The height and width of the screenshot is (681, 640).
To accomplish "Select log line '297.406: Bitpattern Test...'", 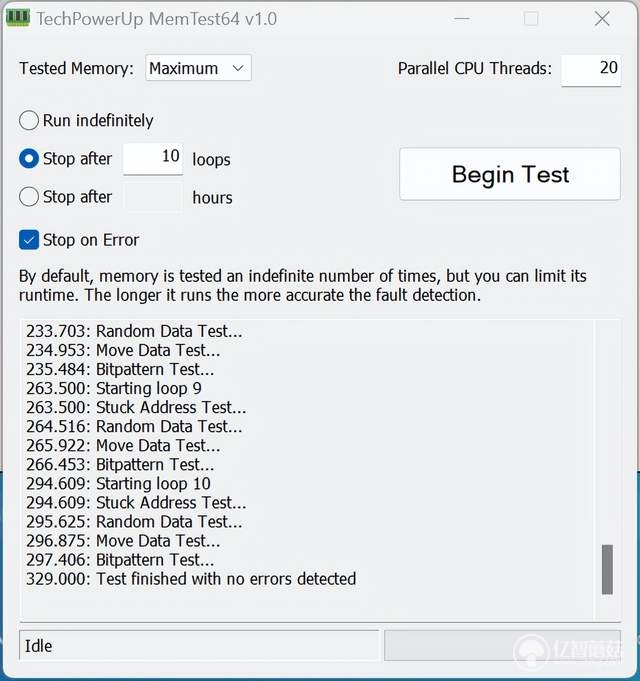I will coord(120,560).
